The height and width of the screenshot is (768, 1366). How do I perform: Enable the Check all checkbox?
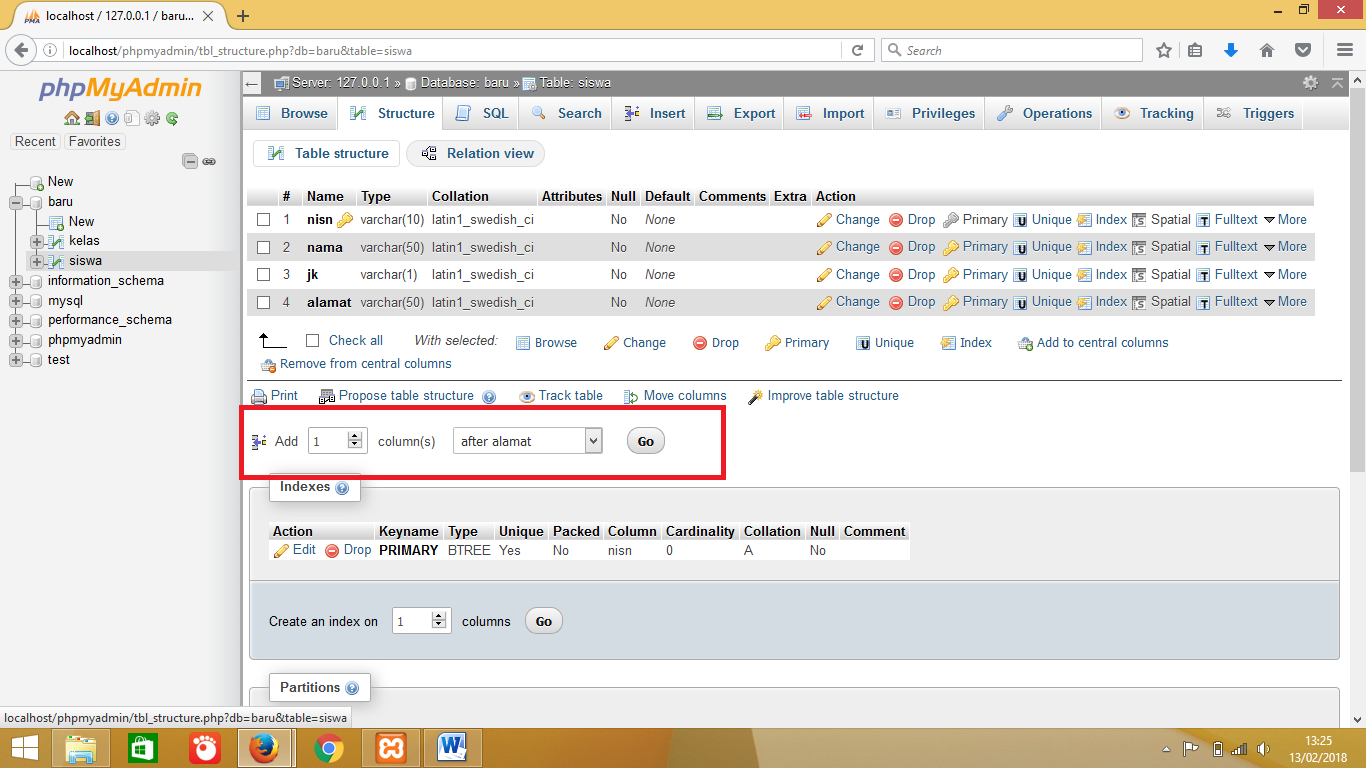pos(311,340)
